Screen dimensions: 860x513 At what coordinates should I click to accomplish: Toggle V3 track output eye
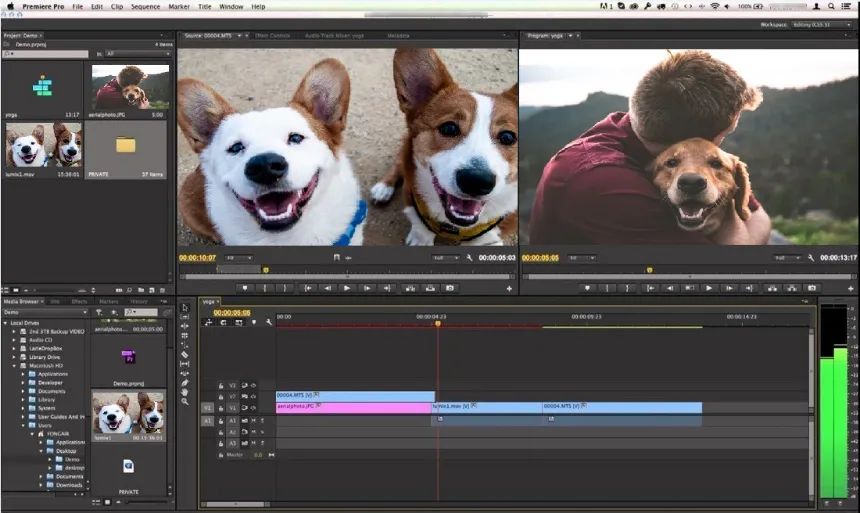tap(253, 386)
